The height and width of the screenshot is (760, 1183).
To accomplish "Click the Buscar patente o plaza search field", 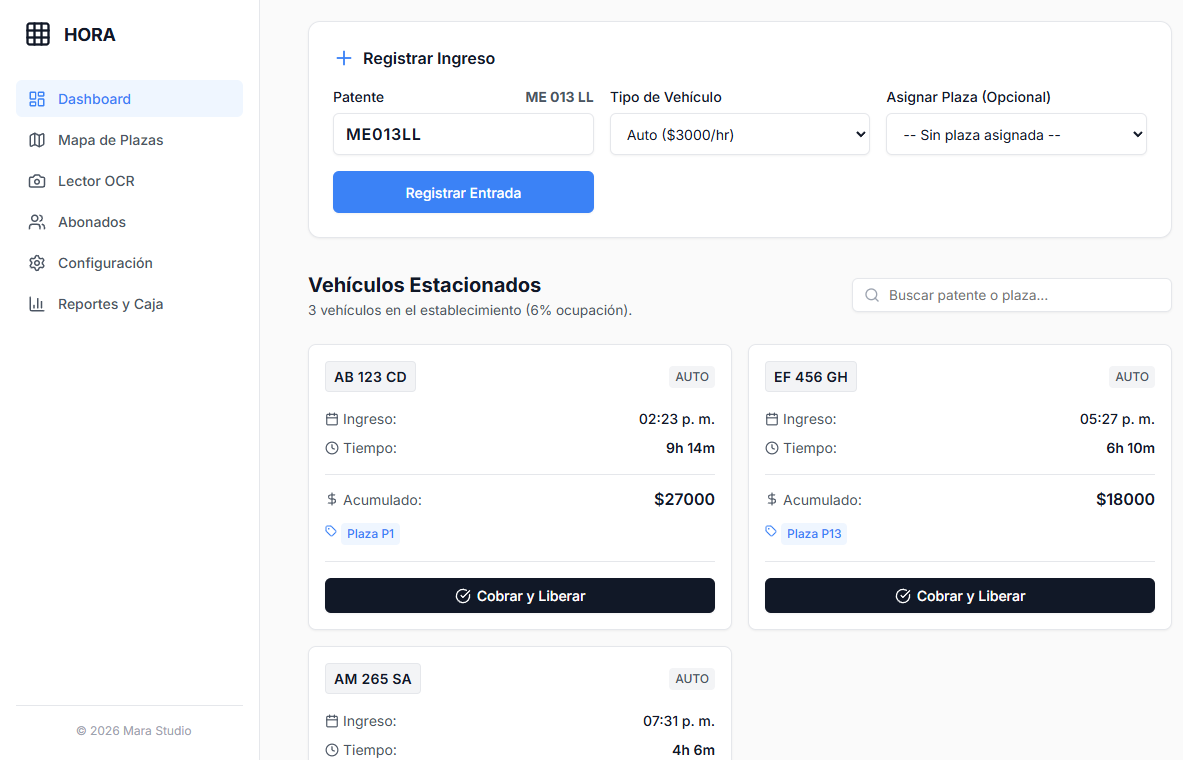I will click(x=1012, y=295).
